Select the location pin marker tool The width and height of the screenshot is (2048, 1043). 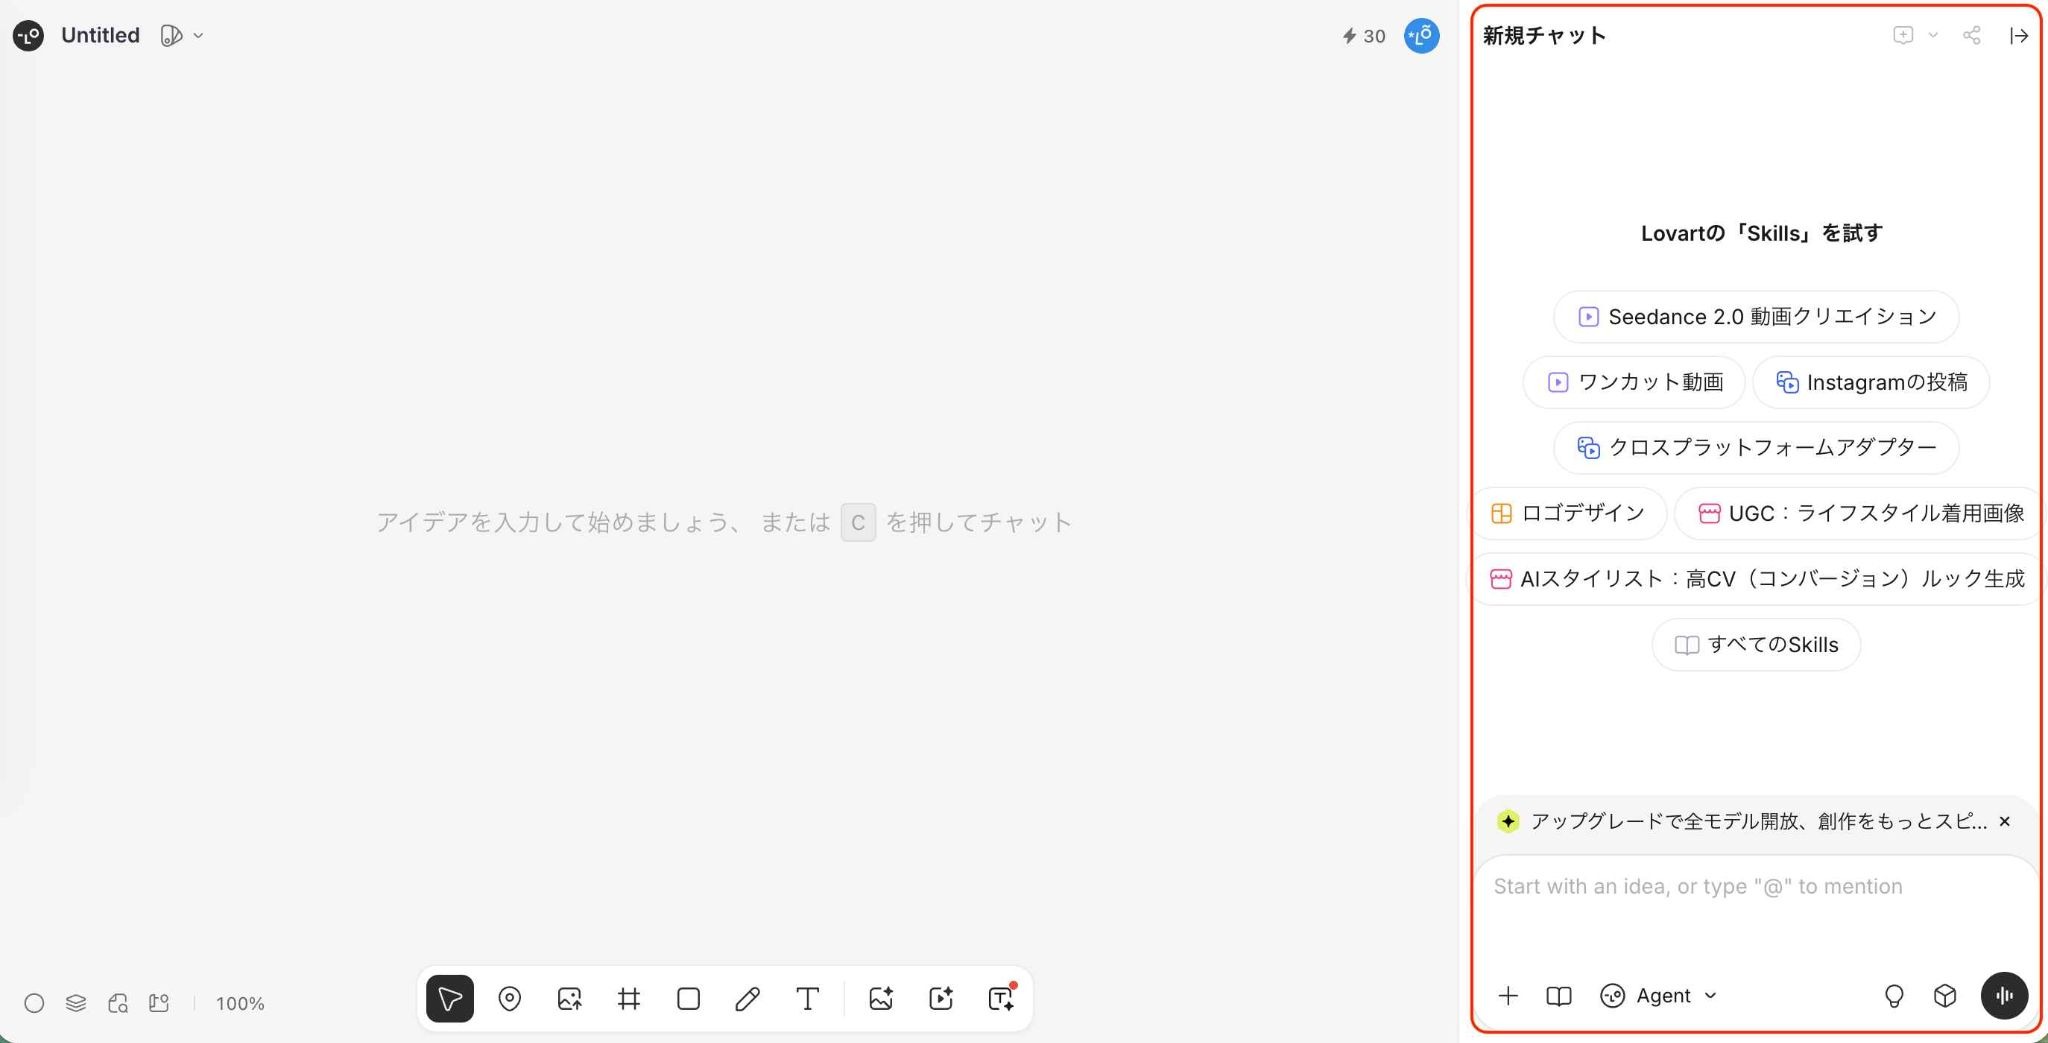click(x=510, y=998)
